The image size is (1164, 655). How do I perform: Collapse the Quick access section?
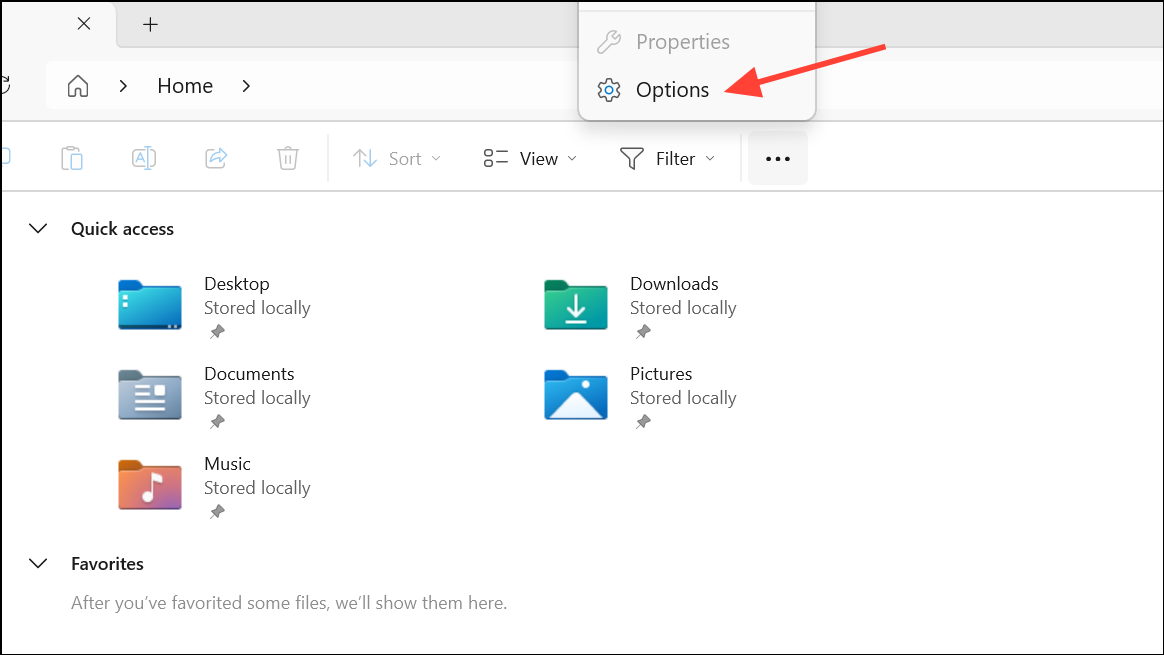[x=38, y=228]
